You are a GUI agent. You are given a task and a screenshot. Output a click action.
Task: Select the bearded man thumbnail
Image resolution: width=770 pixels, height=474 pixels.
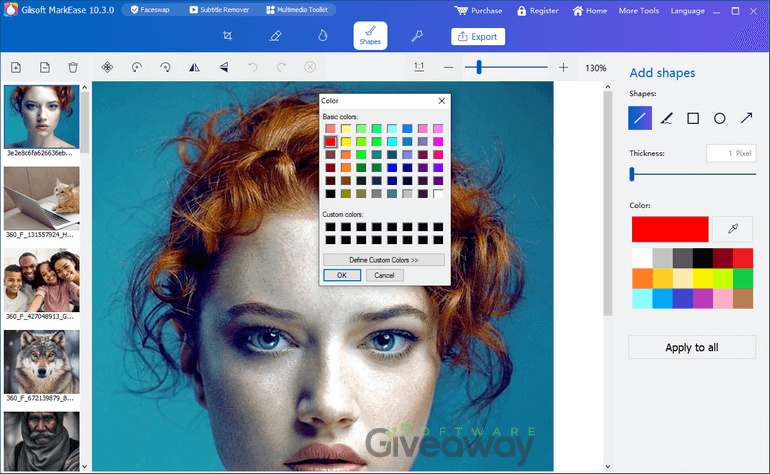coord(42,441)
